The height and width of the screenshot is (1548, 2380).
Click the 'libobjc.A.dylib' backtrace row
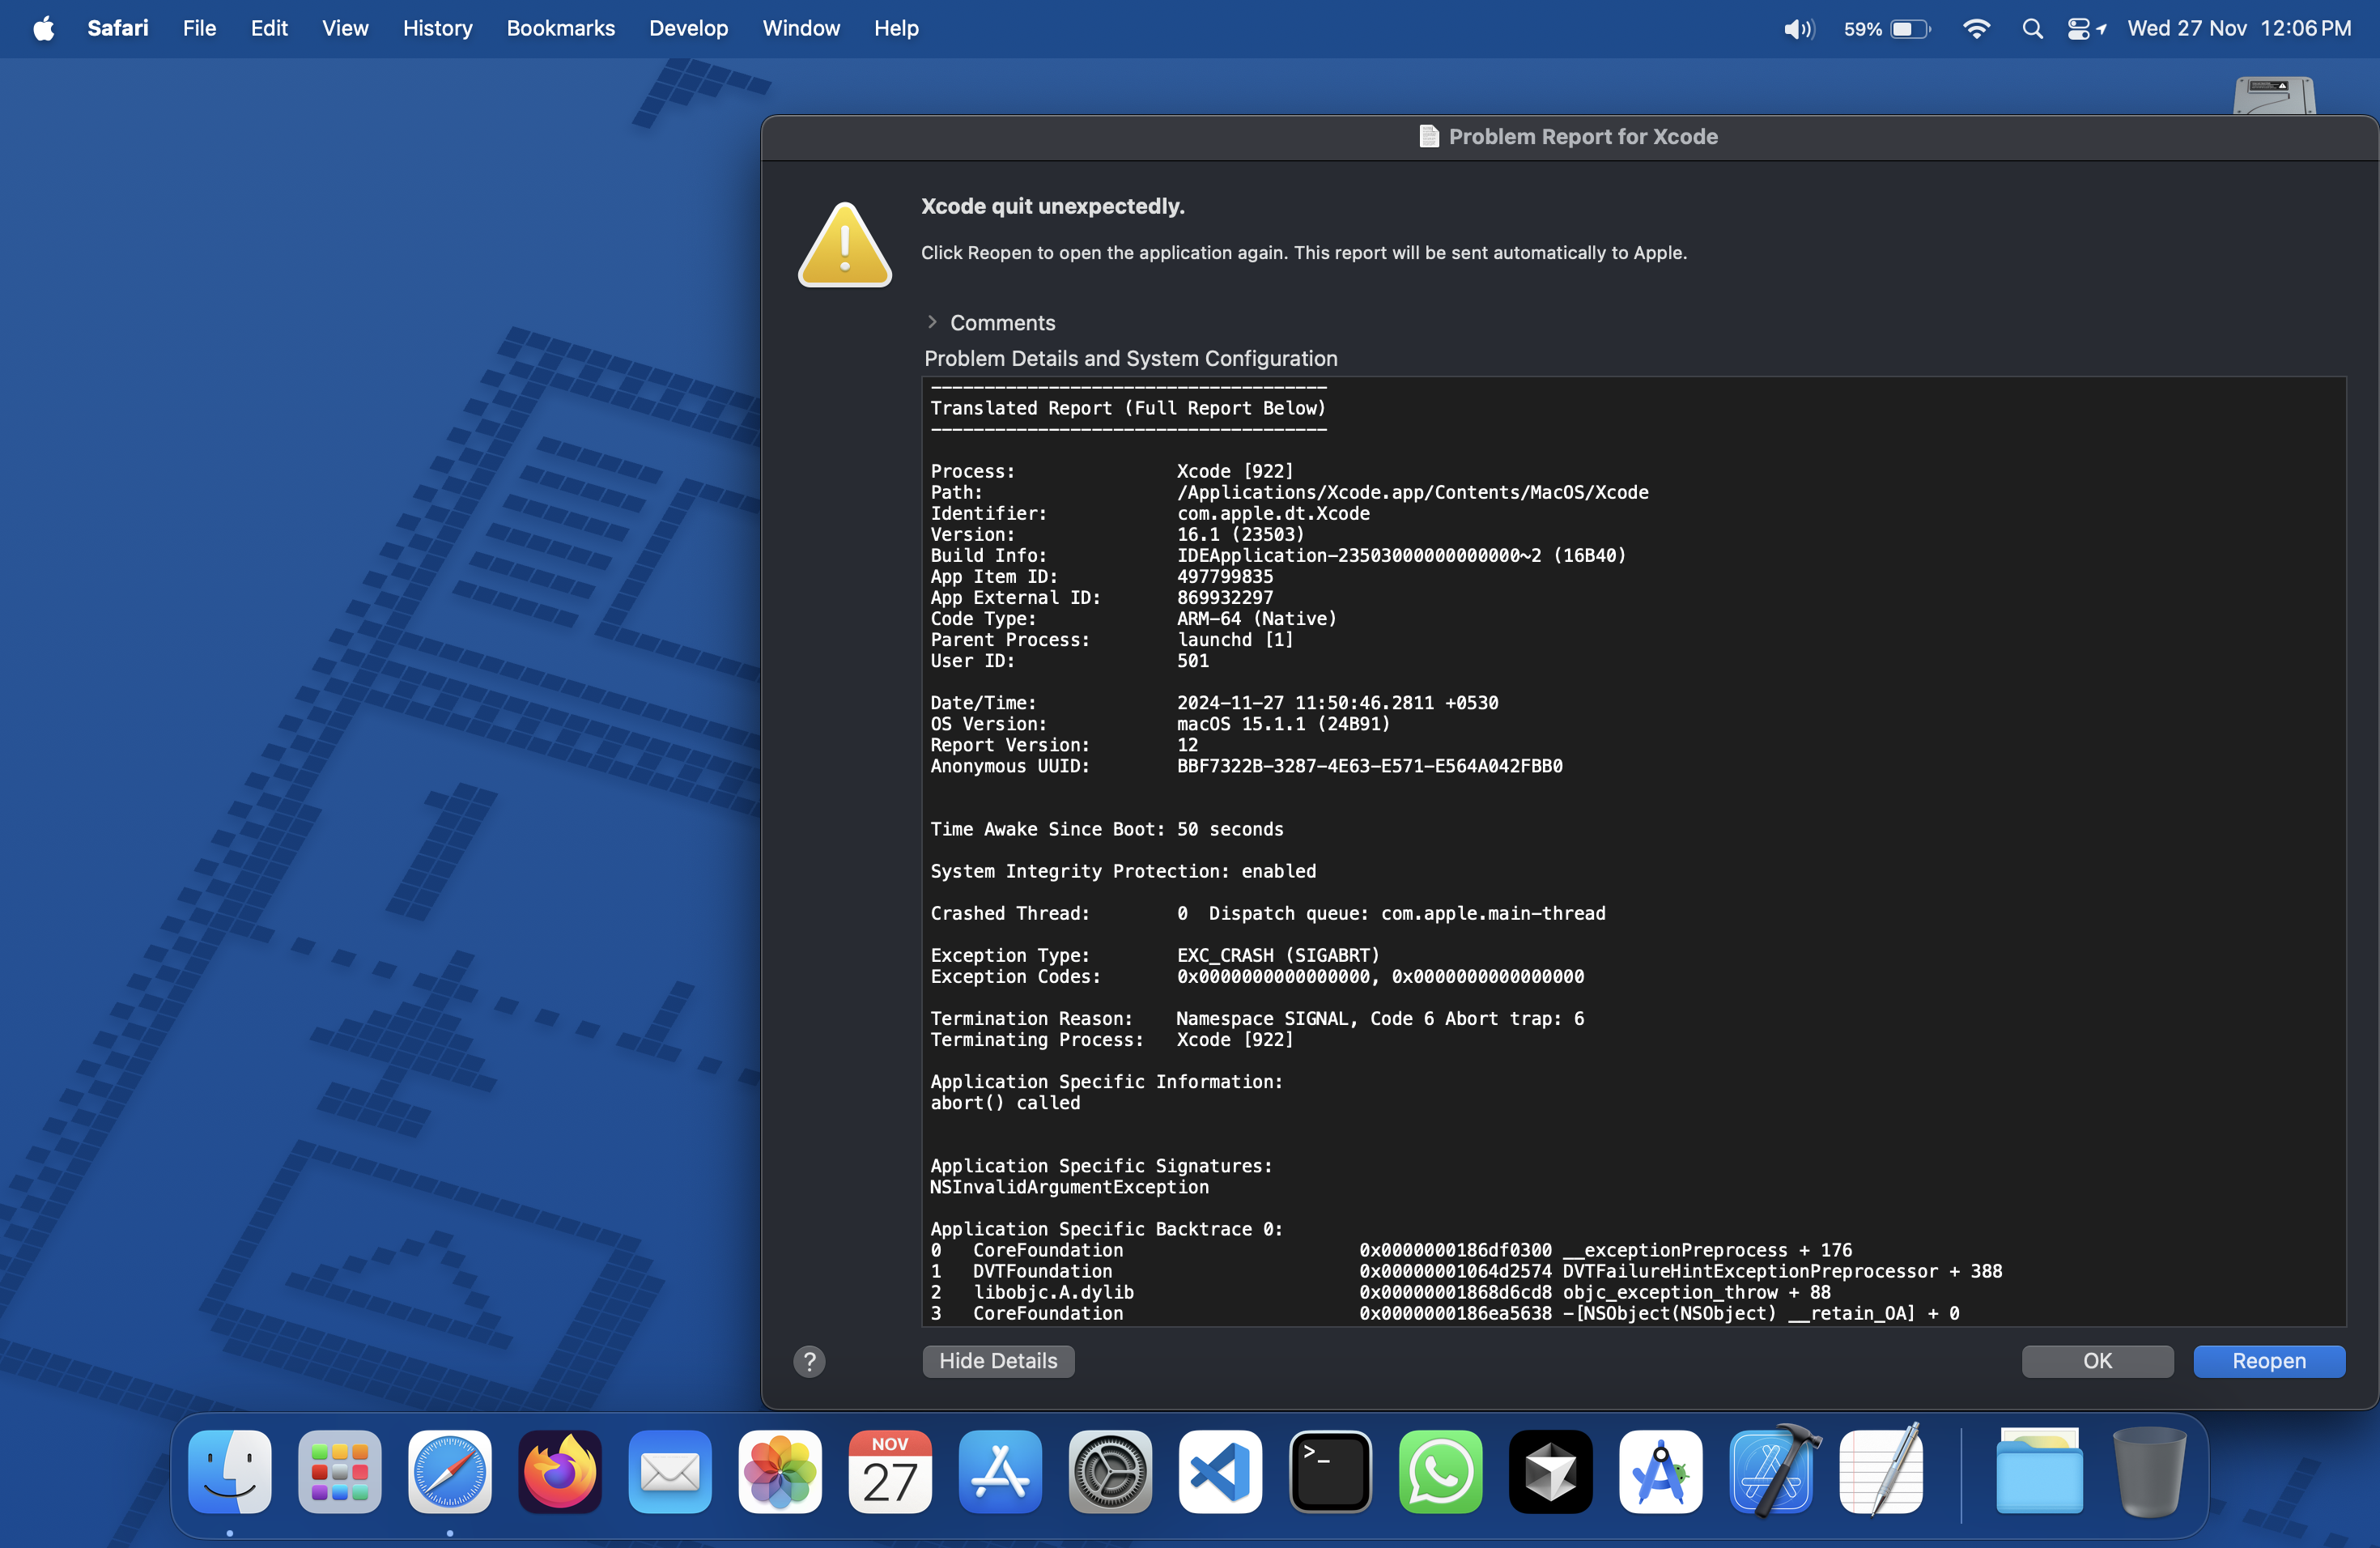pos(1381,1292)
